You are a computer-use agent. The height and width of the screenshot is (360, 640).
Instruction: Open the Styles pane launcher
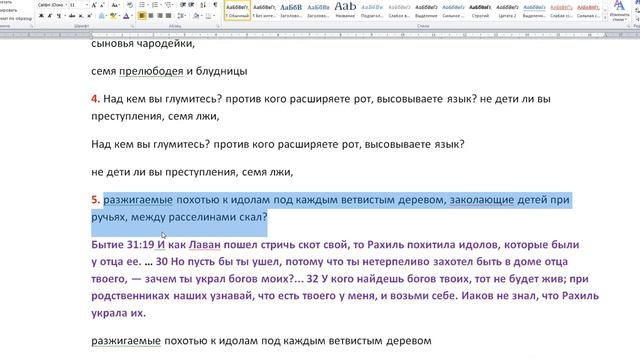click(x=628, y=27)
